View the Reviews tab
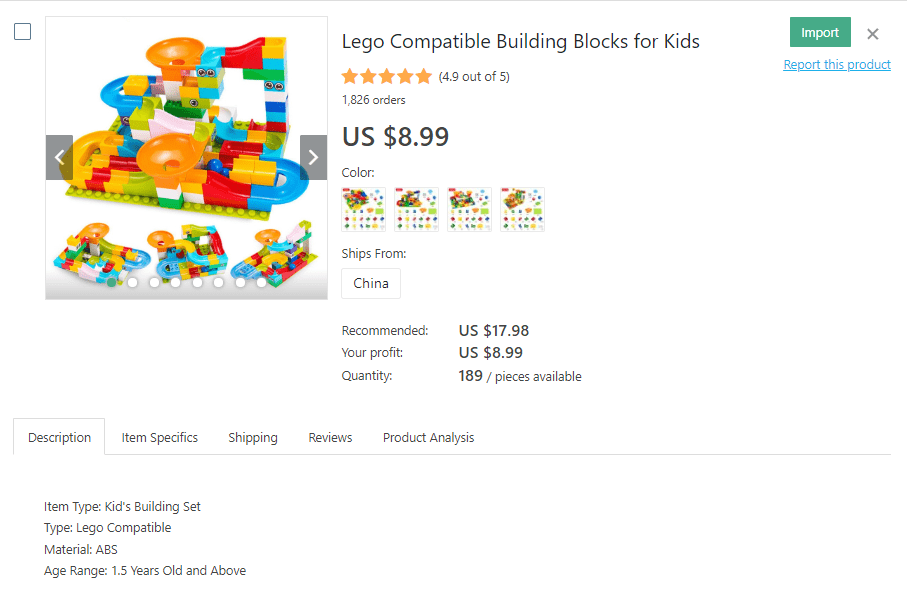This screenshot has height=589, width=907. pyautogui.click(x=330, y=438)
